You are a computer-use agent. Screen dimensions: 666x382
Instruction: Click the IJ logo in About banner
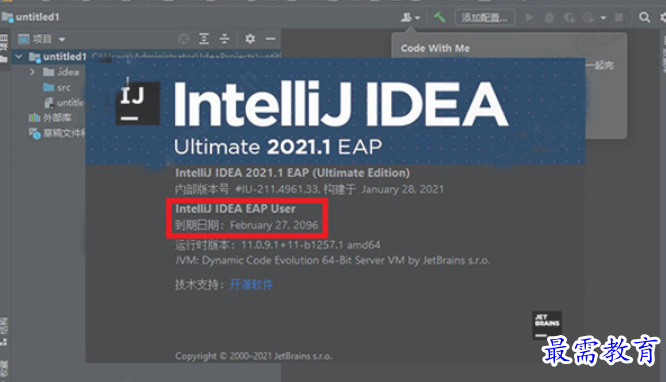[x=137, y=103]
